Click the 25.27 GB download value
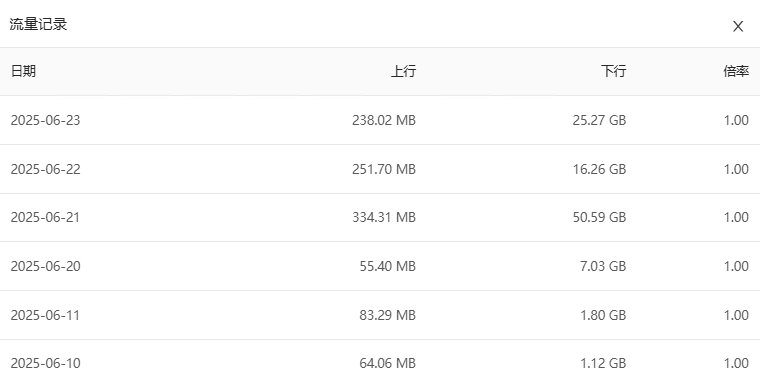The height and width of the screenshot is (379, 760). click(x=600, y=120)
